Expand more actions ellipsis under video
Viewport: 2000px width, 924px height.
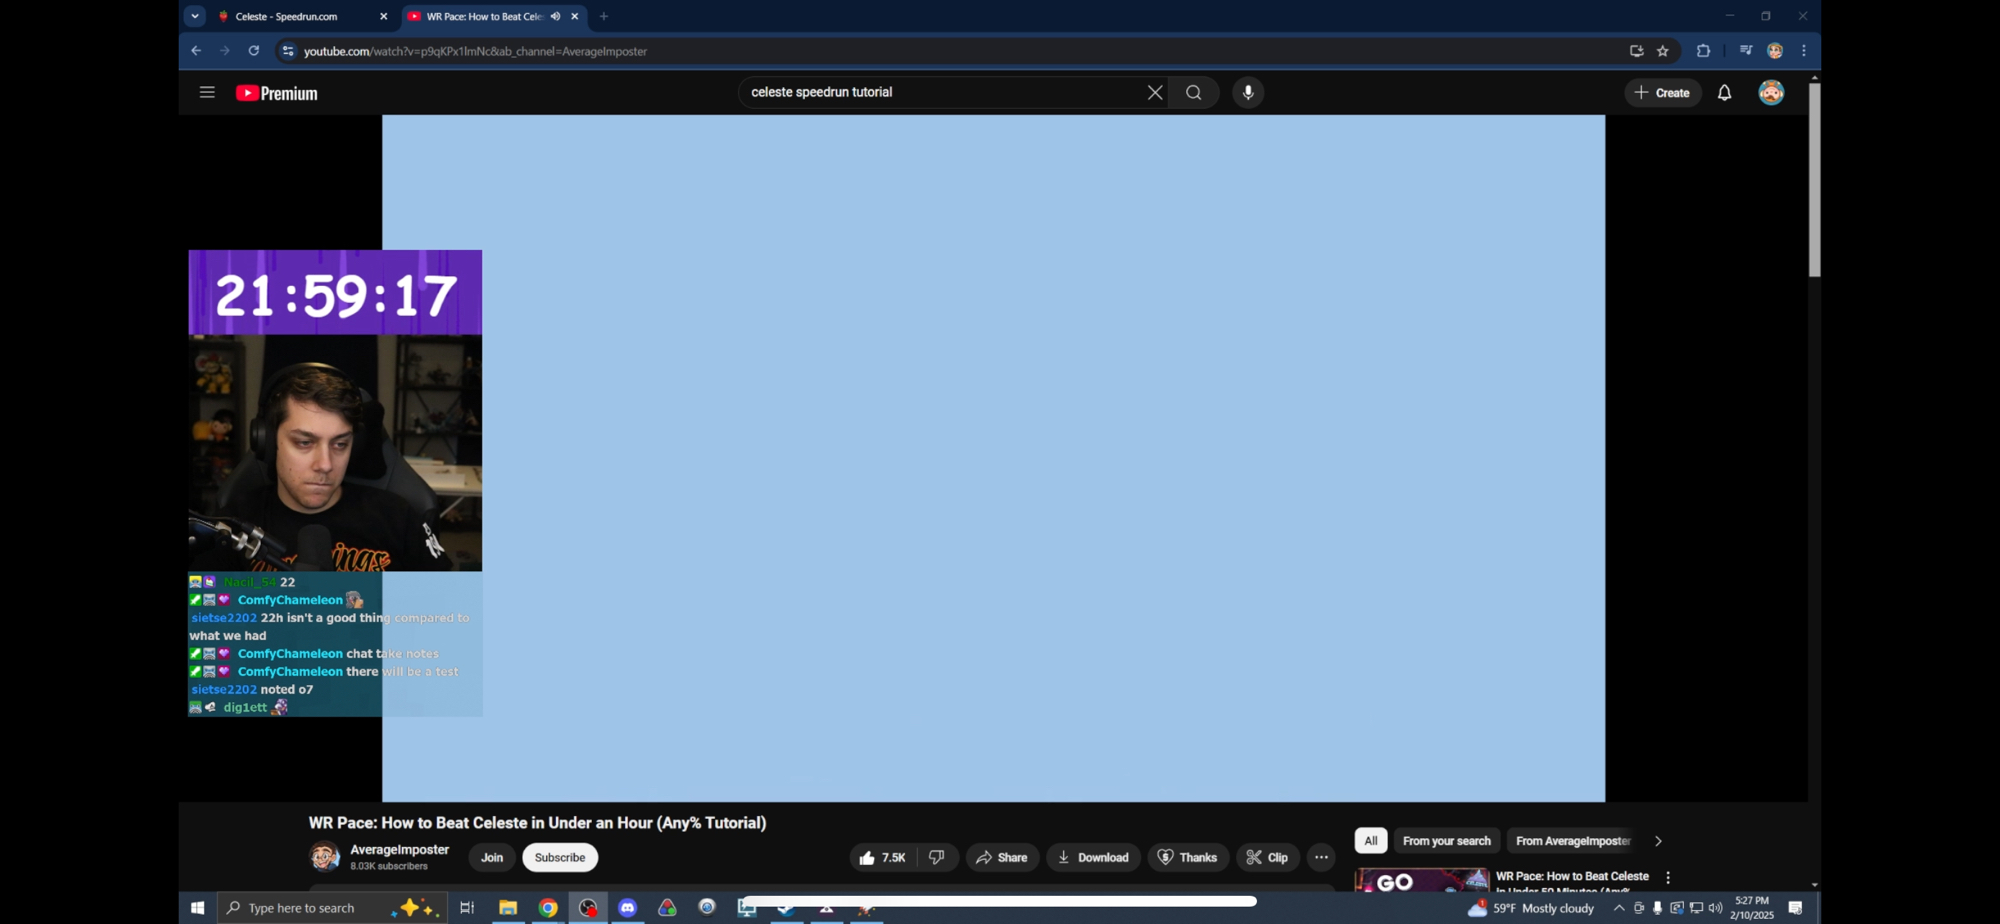point(1321,858)
